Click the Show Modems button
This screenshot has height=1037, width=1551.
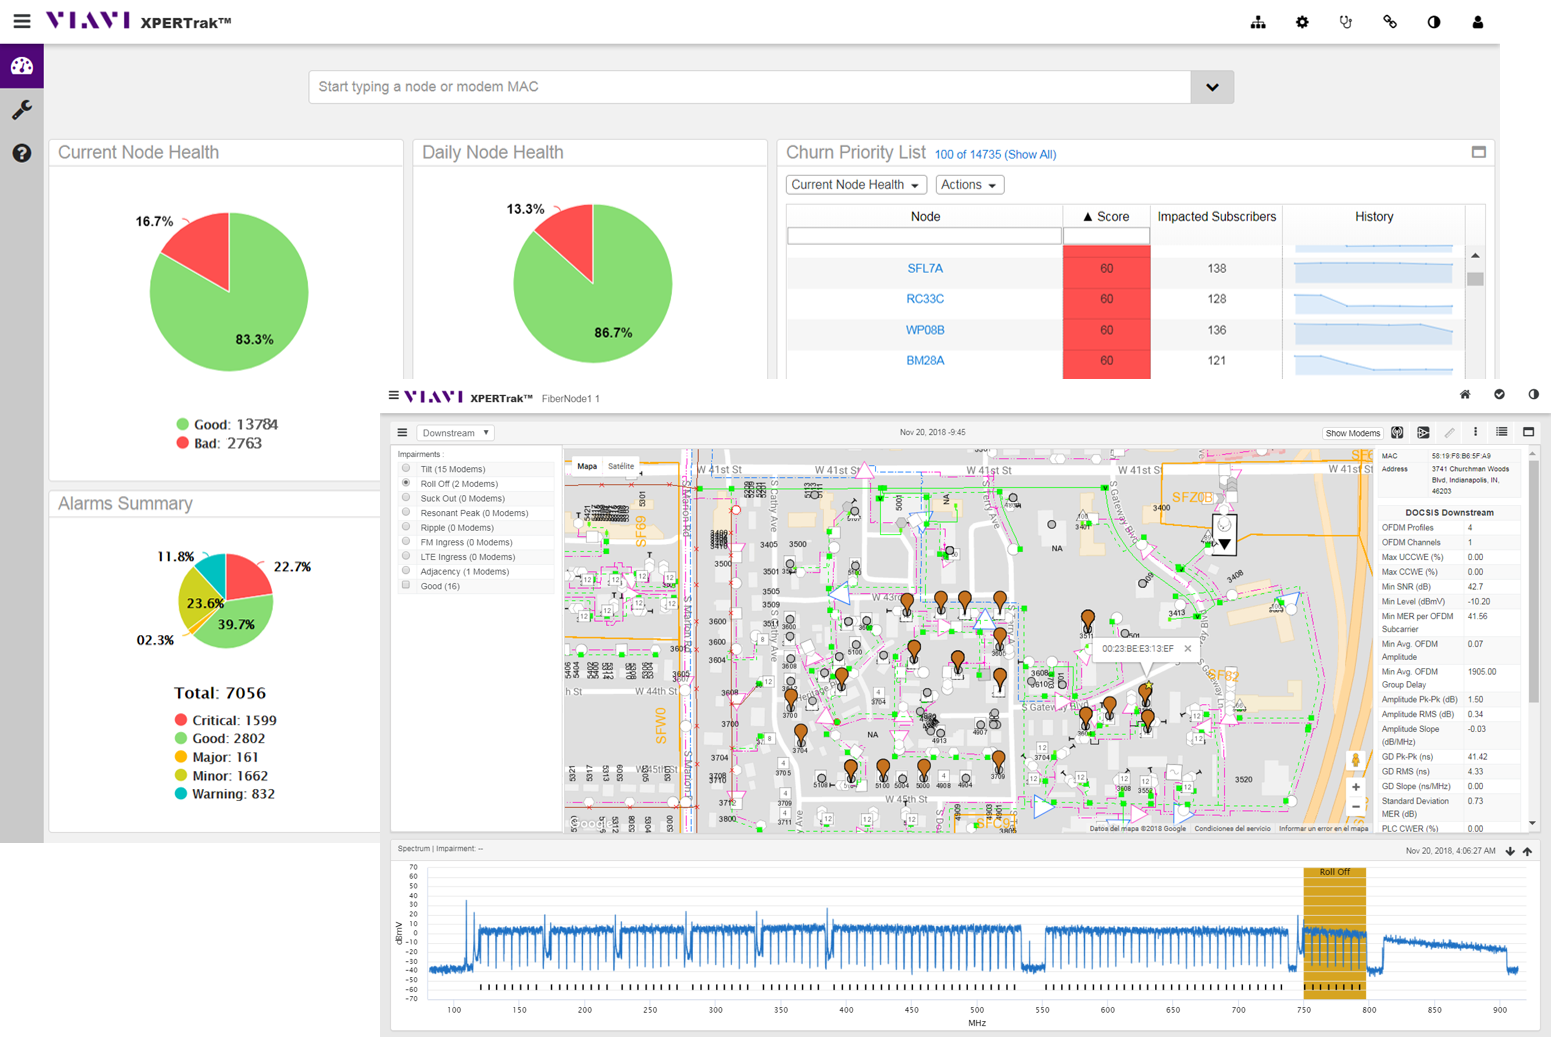[1352, 433]
